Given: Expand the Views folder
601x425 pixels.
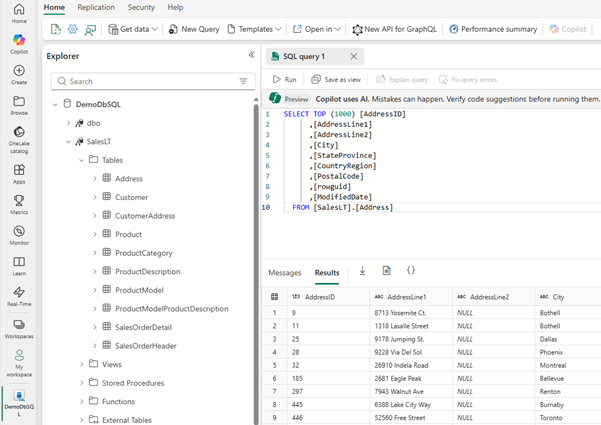Looking at the screenshot, I should click(x=81, y=364).
